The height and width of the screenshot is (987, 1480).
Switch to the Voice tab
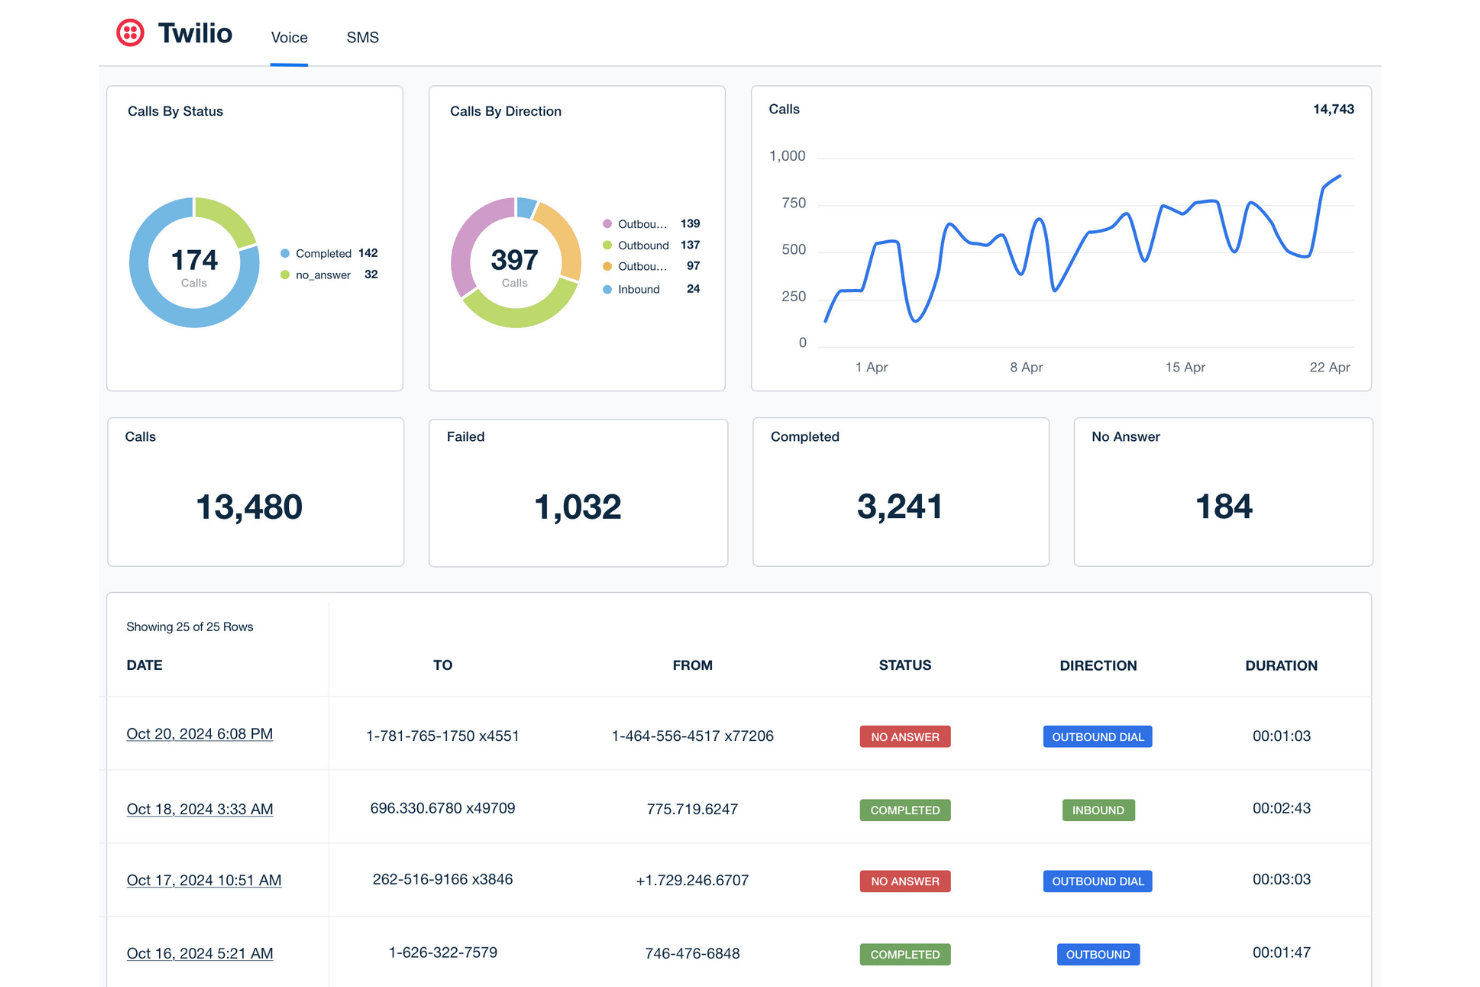(x=289, y=38)
